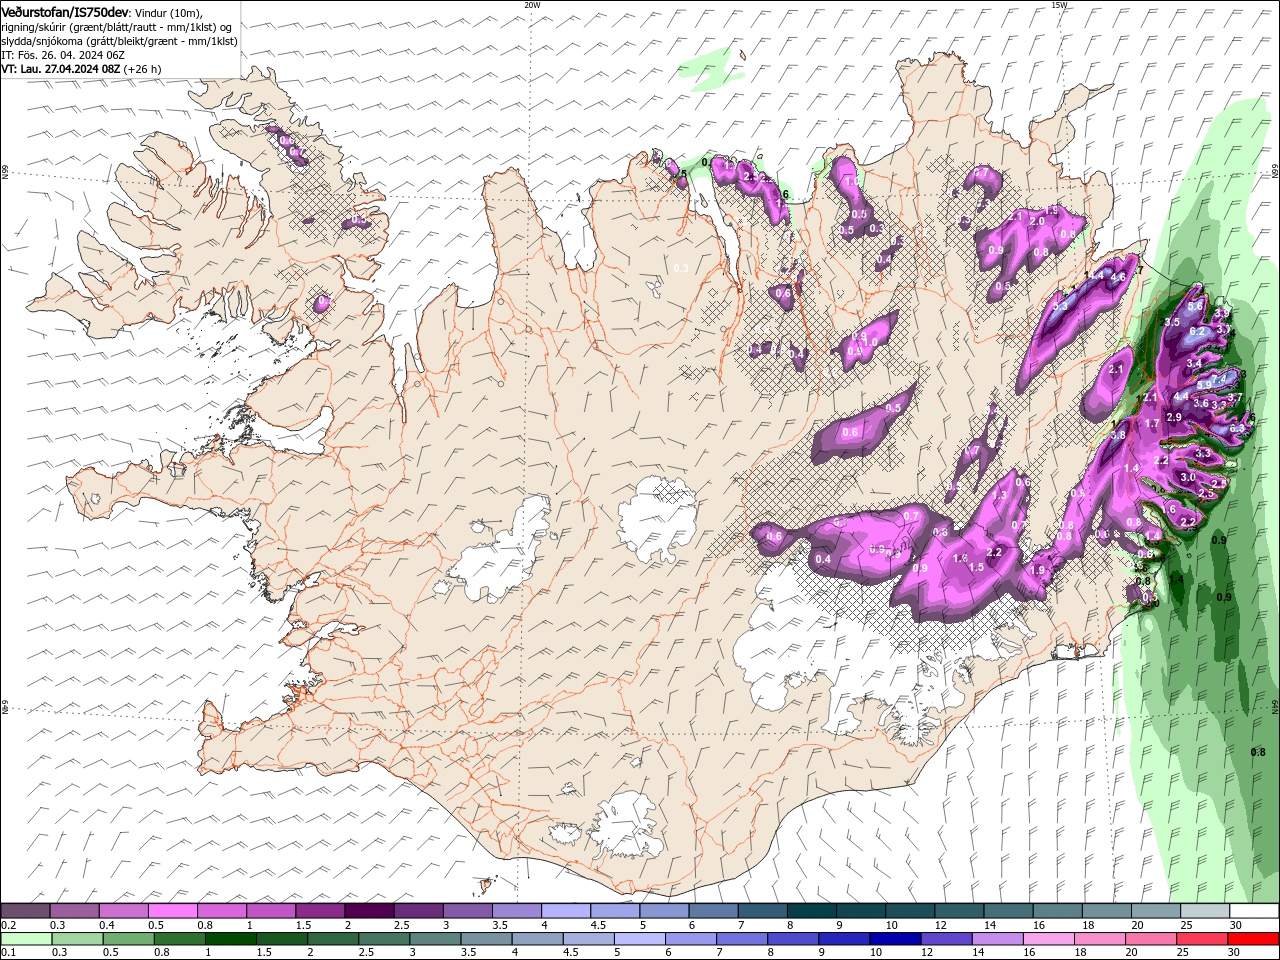Click the 3.0 precipitation value in Eastfjords

(x=1188, y=478)
